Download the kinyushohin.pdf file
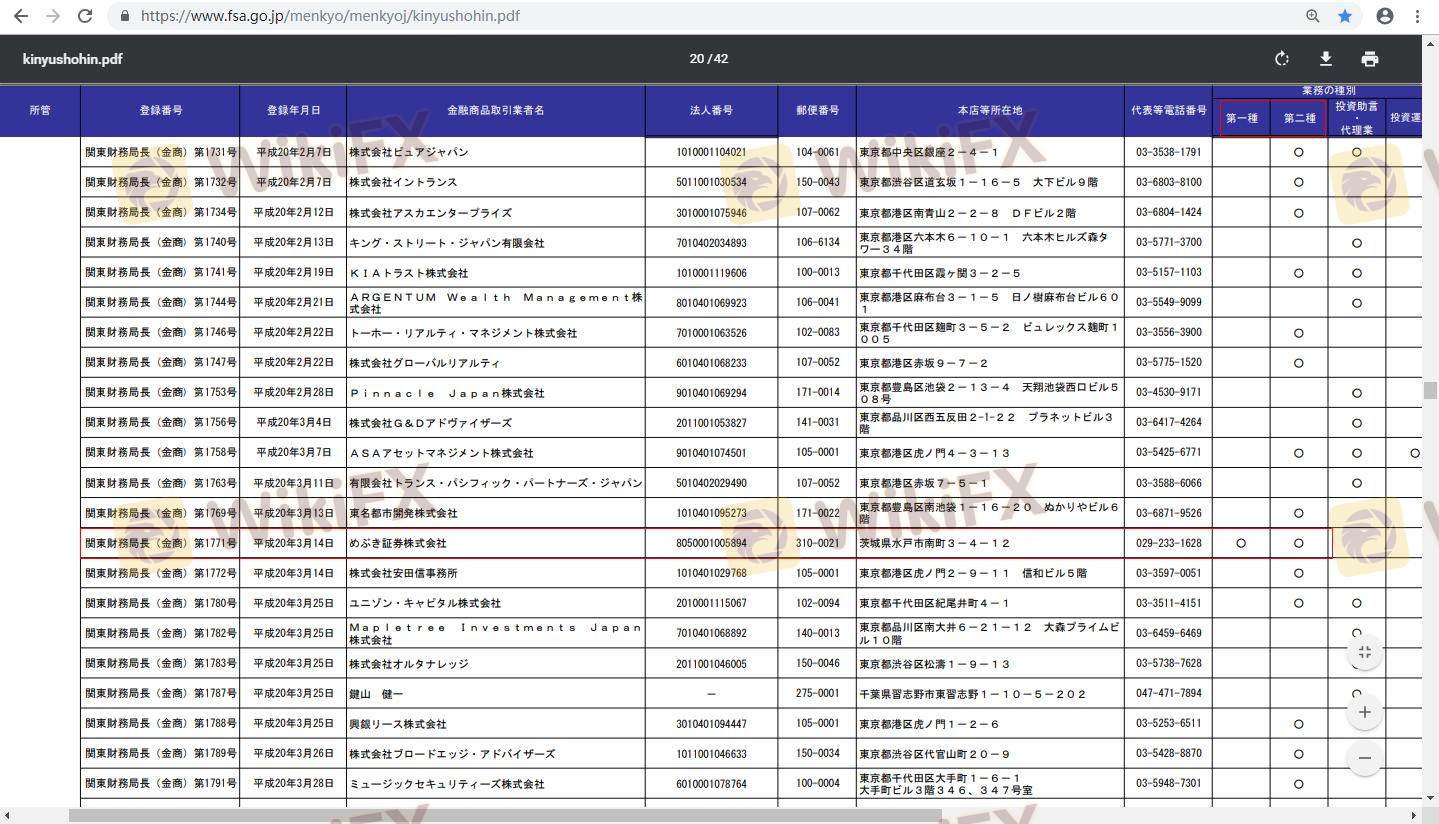 click(x=1326, y=59)
